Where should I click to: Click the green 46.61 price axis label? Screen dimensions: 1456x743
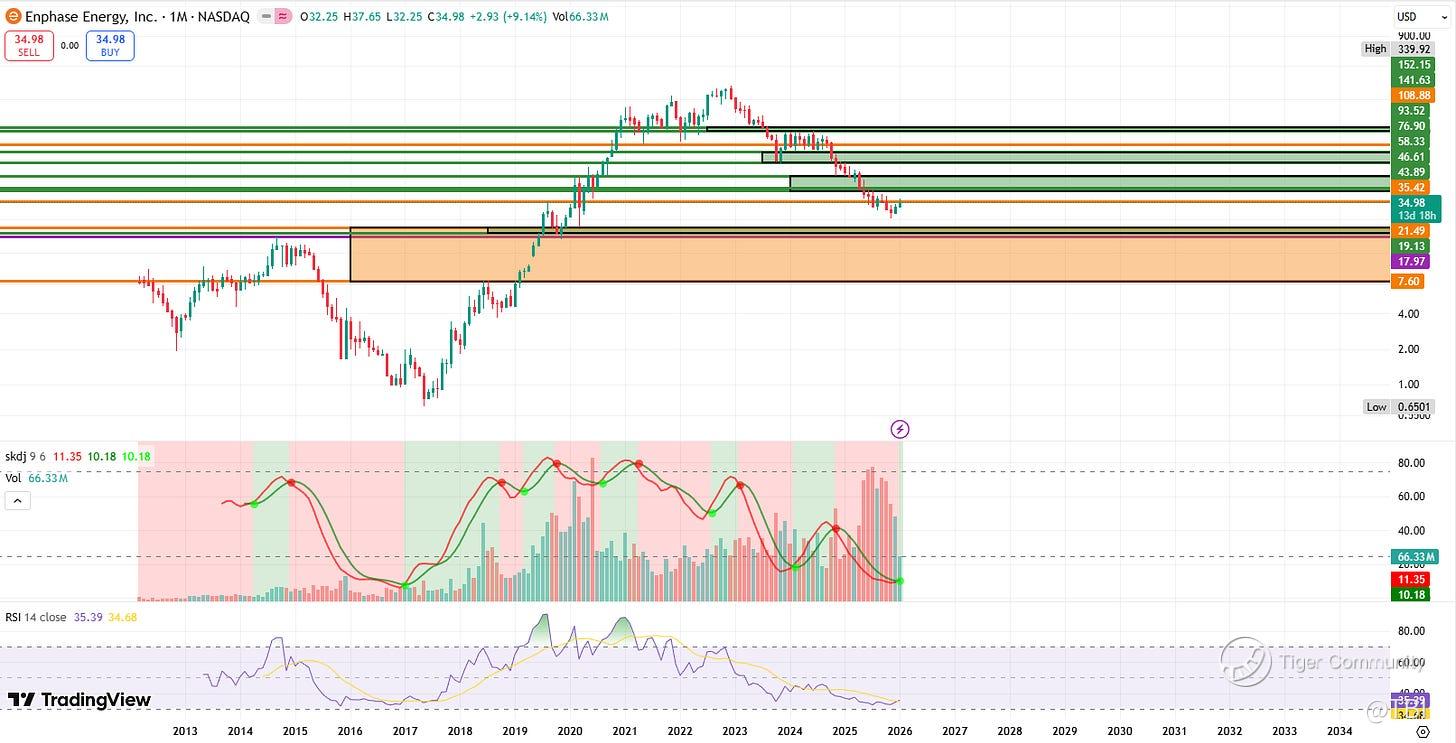1412,157
